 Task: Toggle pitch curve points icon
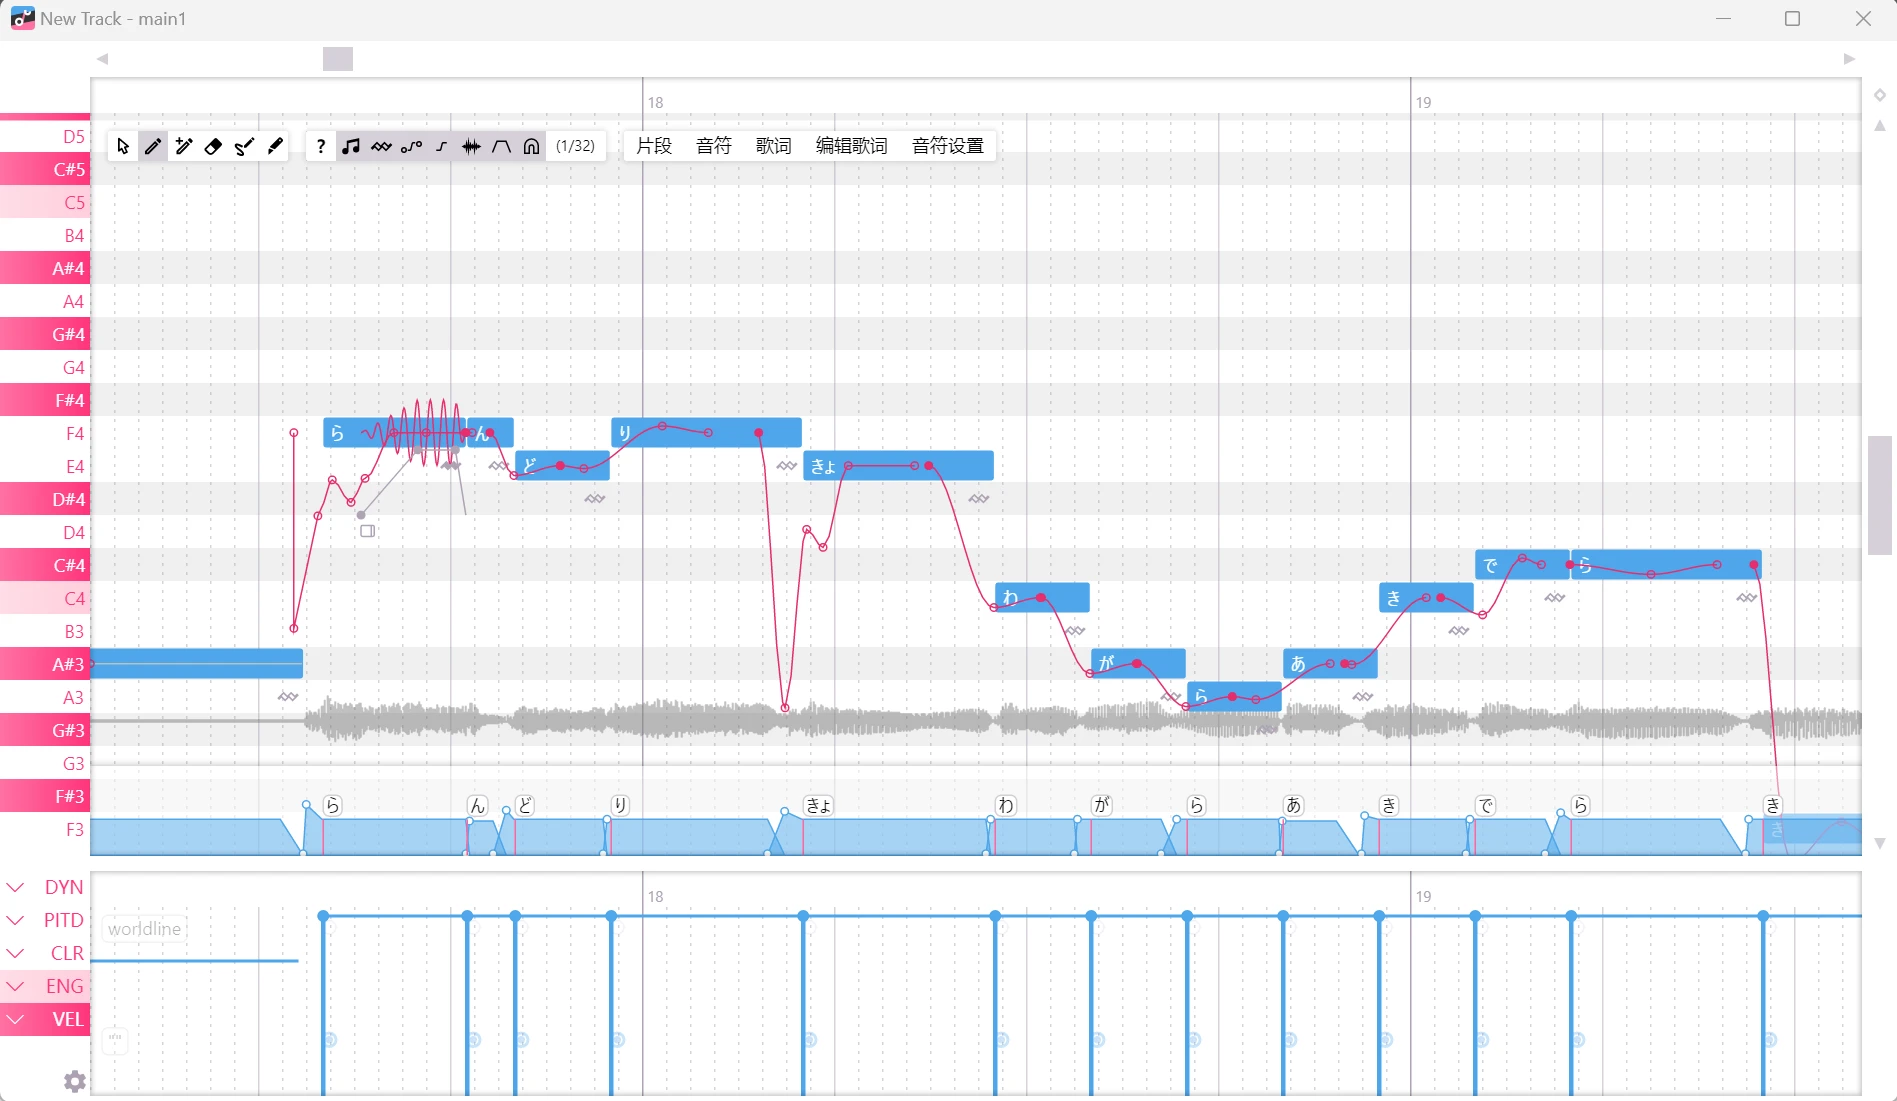coord(411,146)
